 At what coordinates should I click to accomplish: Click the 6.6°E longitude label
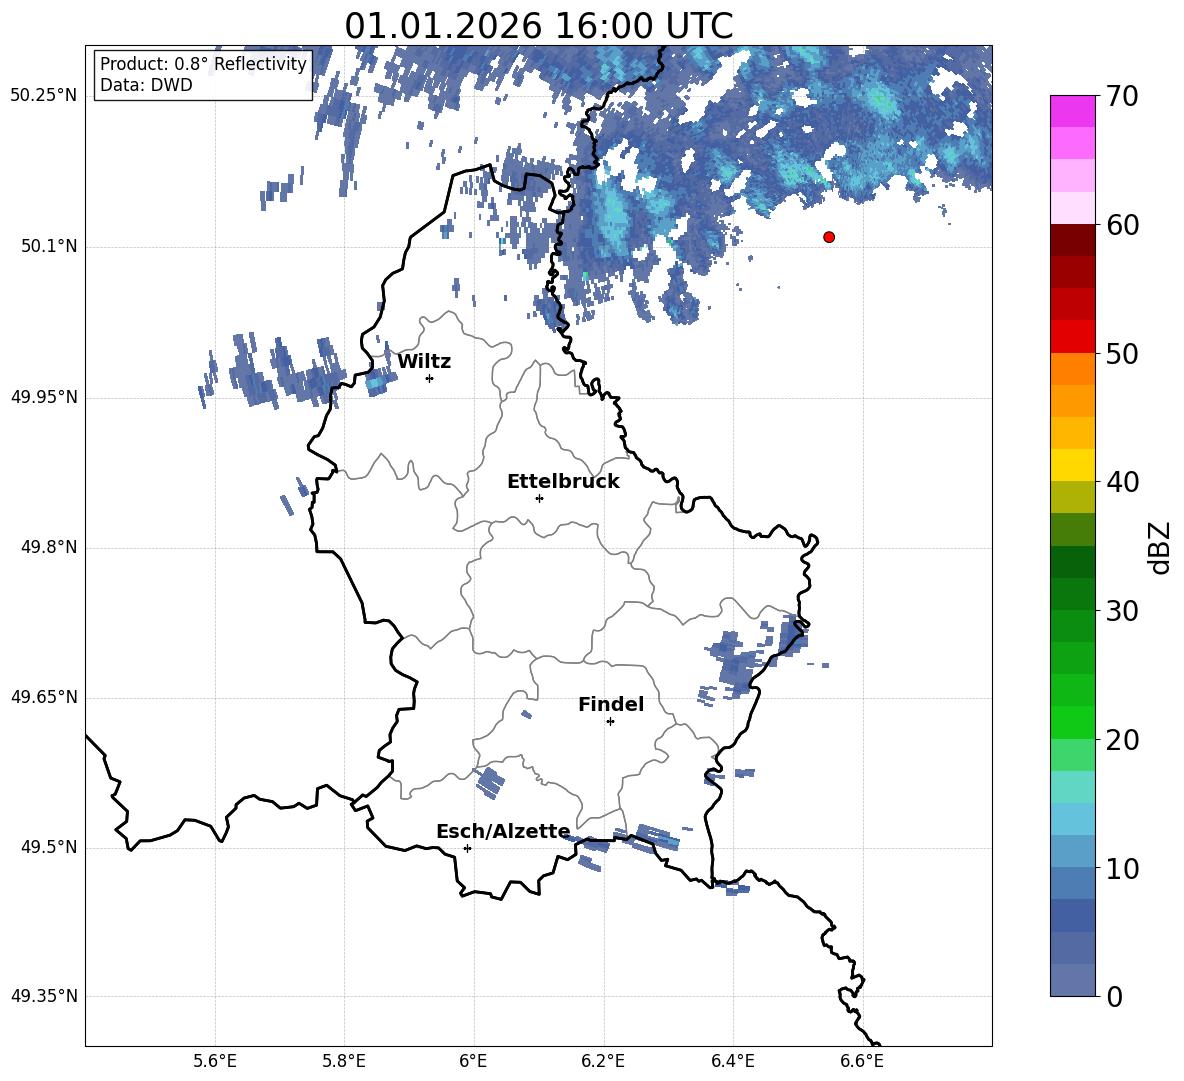862,1061
